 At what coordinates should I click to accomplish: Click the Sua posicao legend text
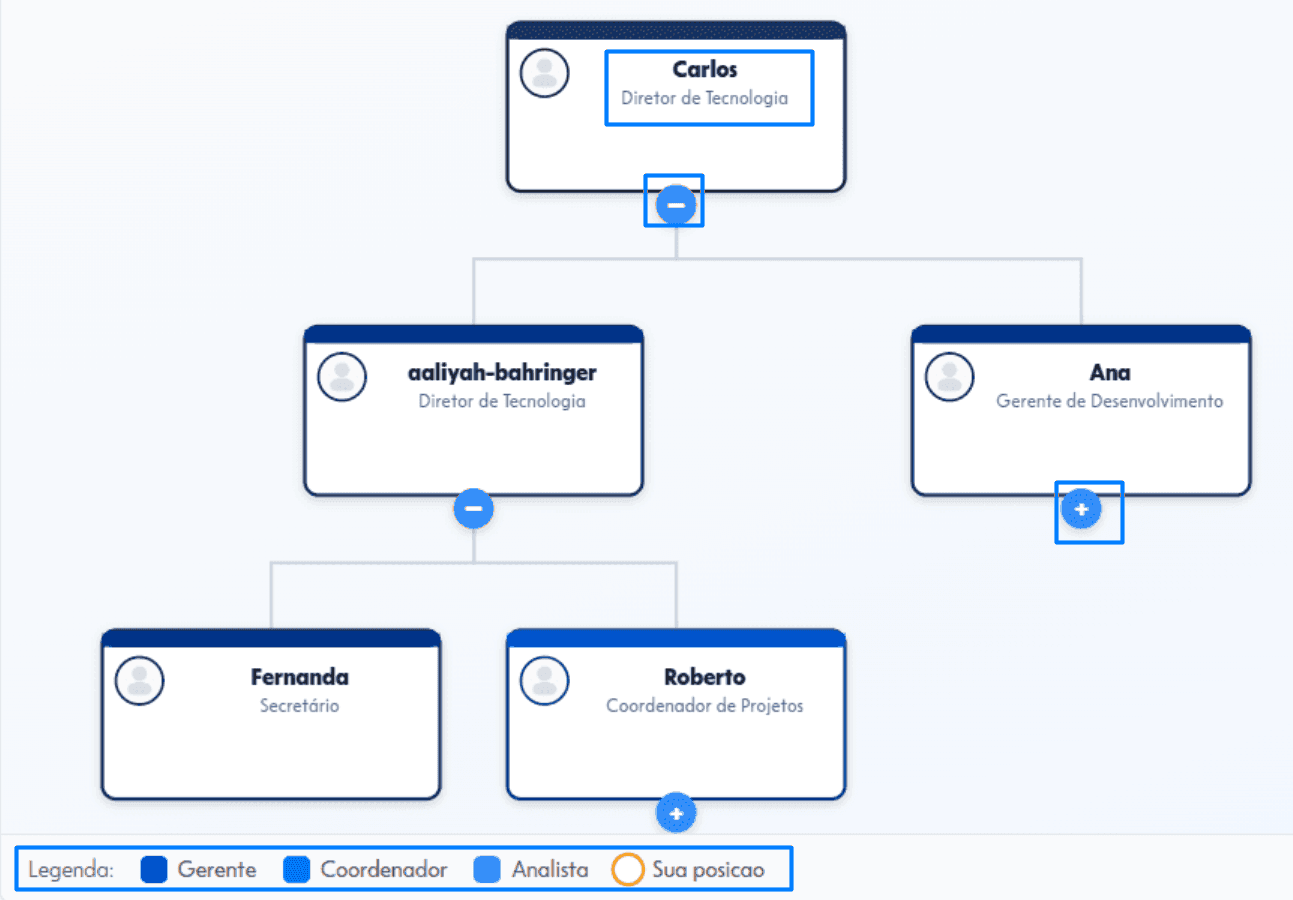click(x=709, y=870)
